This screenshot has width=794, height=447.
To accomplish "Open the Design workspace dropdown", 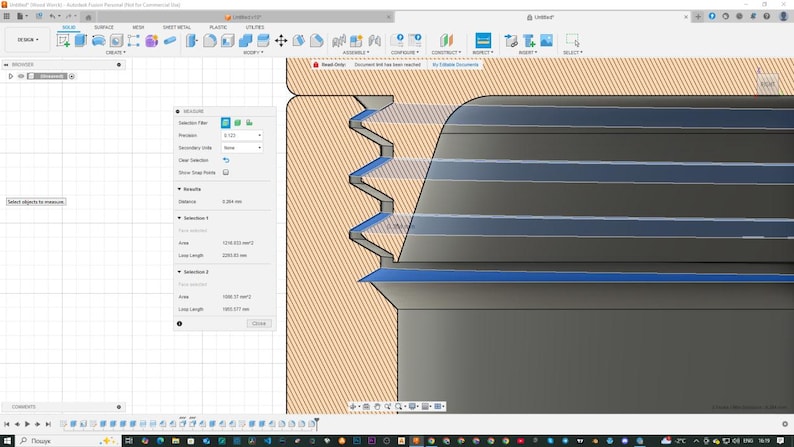I will pos(28,40).
